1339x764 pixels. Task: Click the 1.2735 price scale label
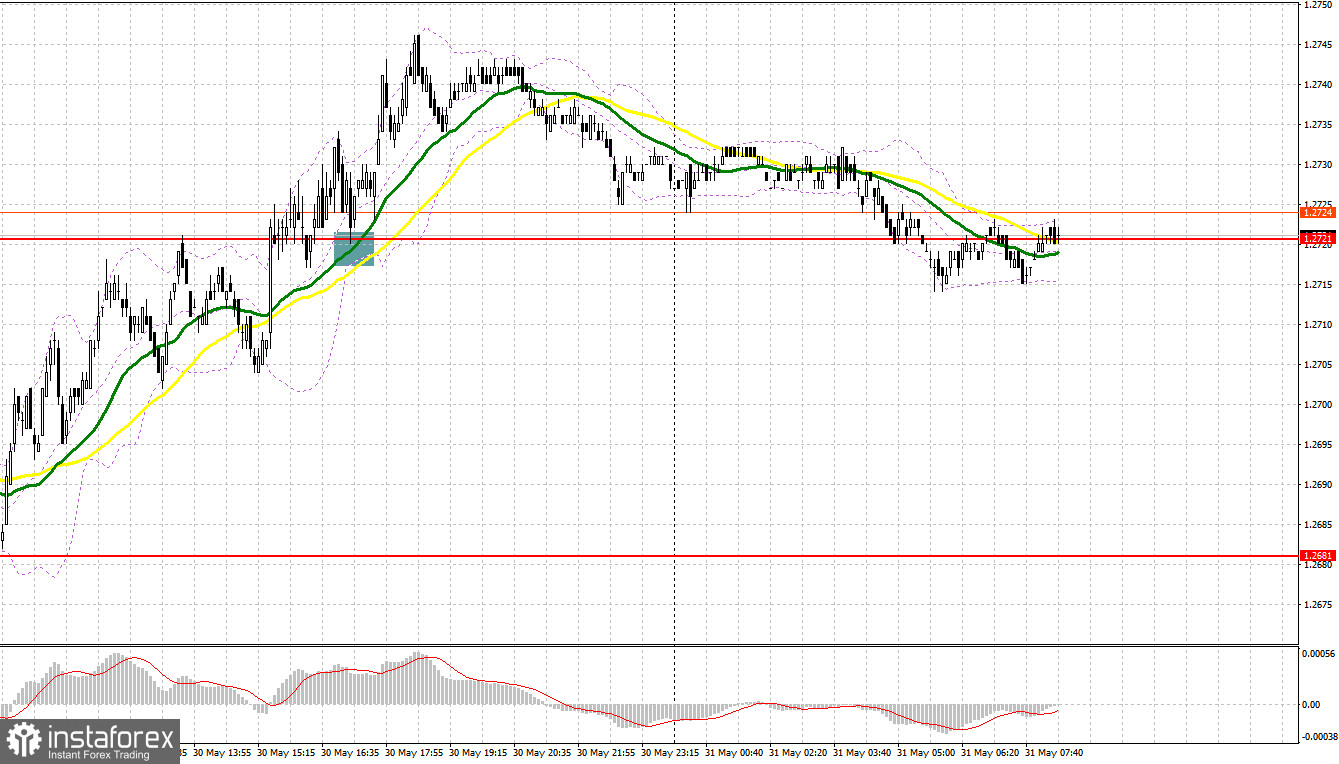(x=1317, y=124)
